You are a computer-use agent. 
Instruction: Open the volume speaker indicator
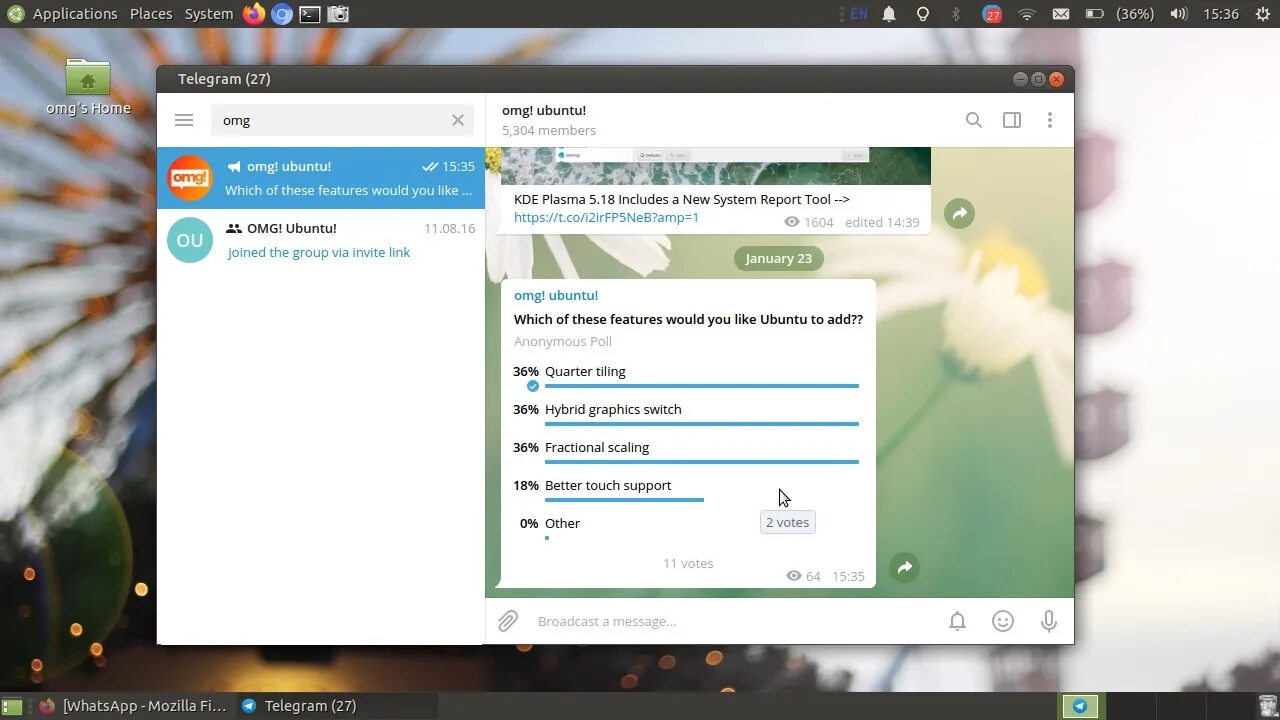1179,14
